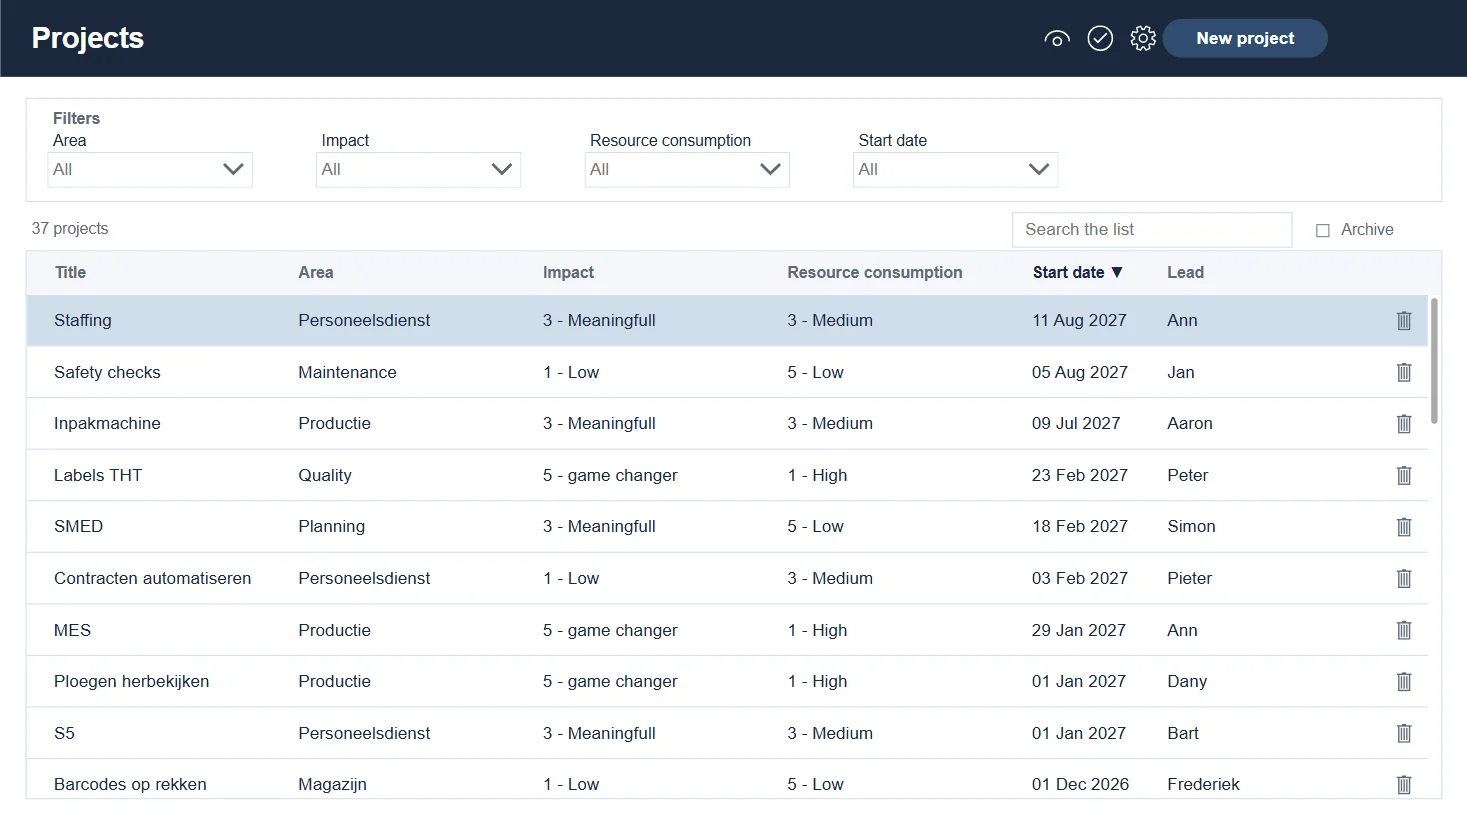Image resolution: width=1467 pixels, height=825 pixels.
Task: Enable the Archive checkbox
Action: [x=1323, y=230]
